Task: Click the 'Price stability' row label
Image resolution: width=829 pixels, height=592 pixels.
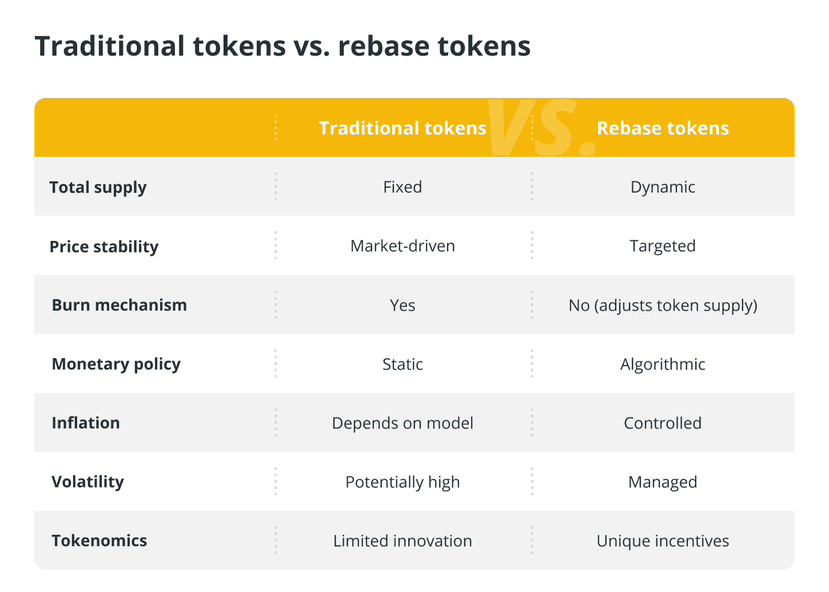Action: (x=104, y=246)
